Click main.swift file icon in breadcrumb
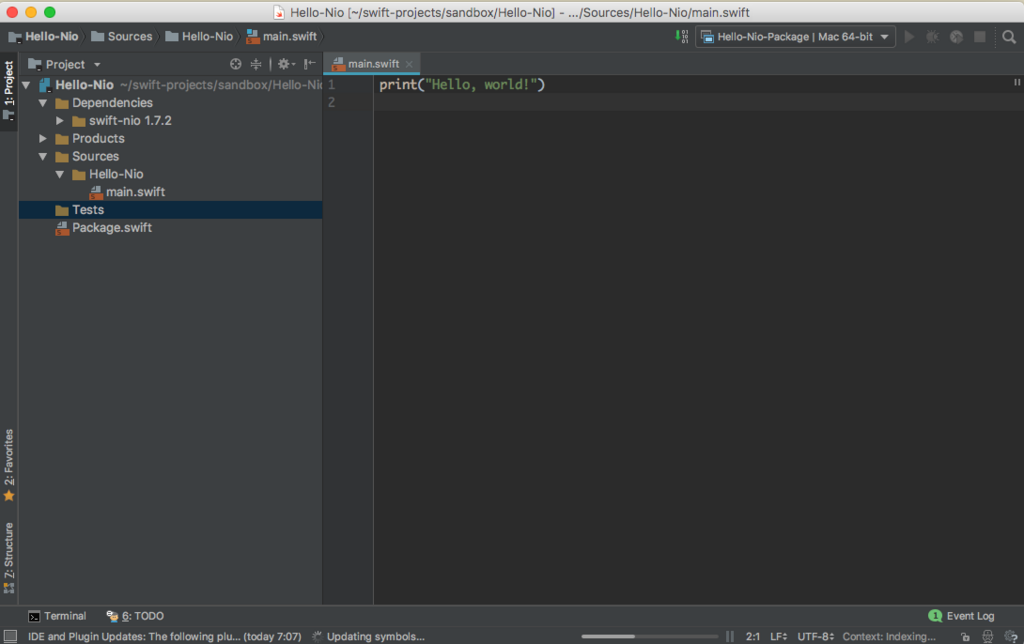 click(x=253, y=37)
